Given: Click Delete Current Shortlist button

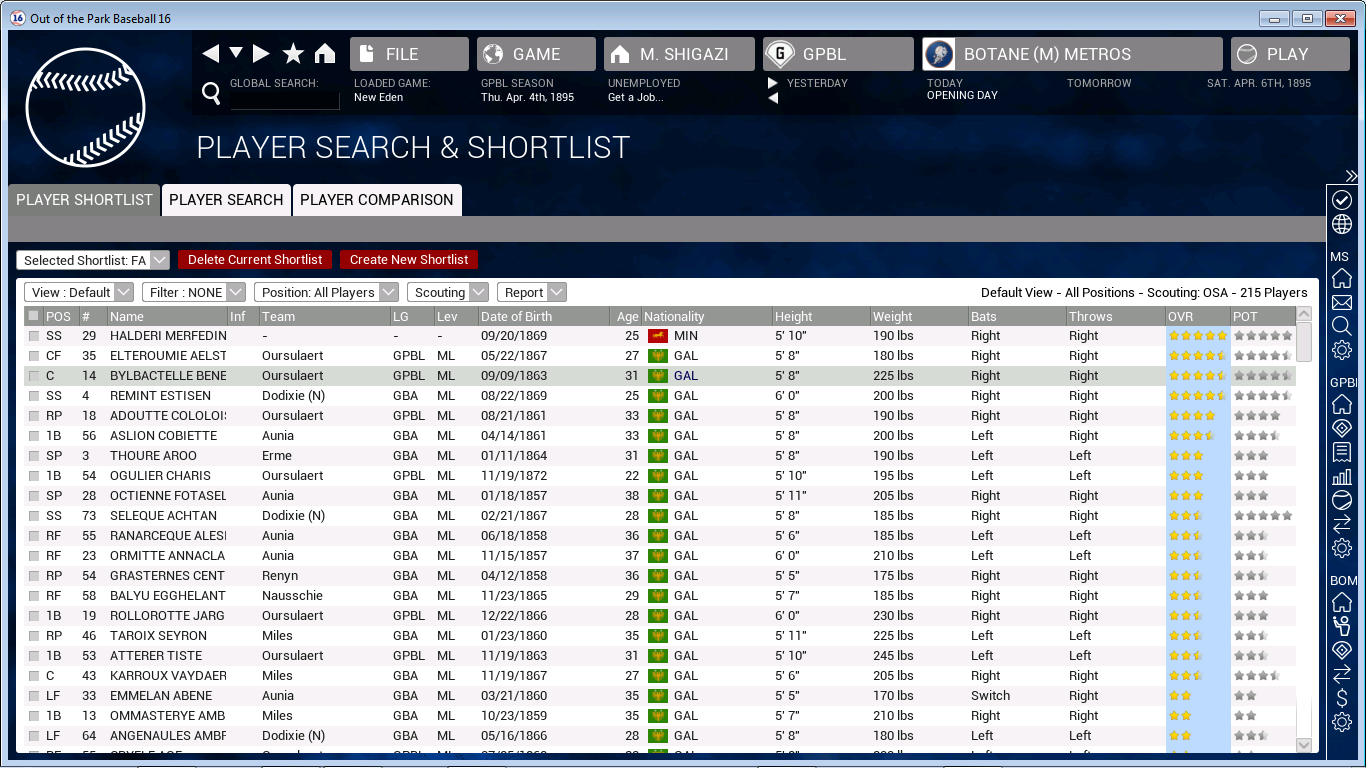Looking at the screenshot, I should click(255, 260).
